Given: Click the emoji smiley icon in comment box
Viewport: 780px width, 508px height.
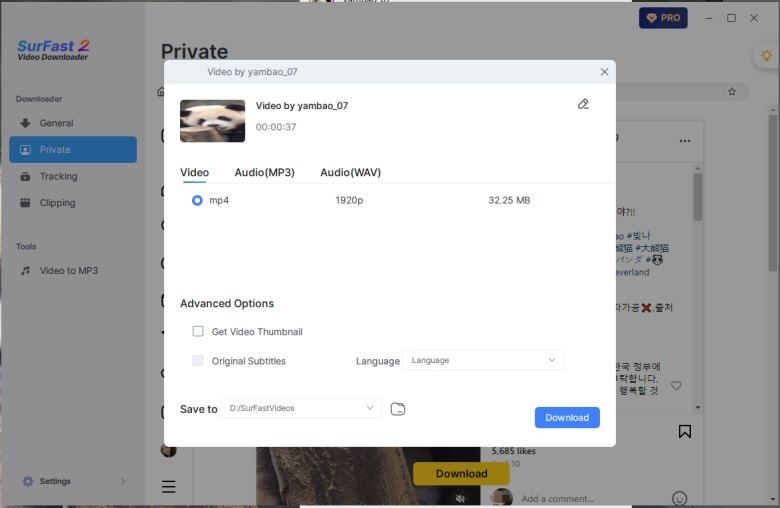Looking at the screenshot, I should [x=679, y=498].
